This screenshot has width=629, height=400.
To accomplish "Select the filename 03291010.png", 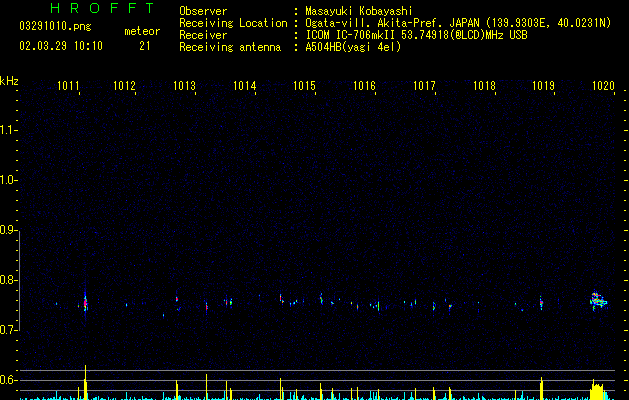I will (55, 26).
